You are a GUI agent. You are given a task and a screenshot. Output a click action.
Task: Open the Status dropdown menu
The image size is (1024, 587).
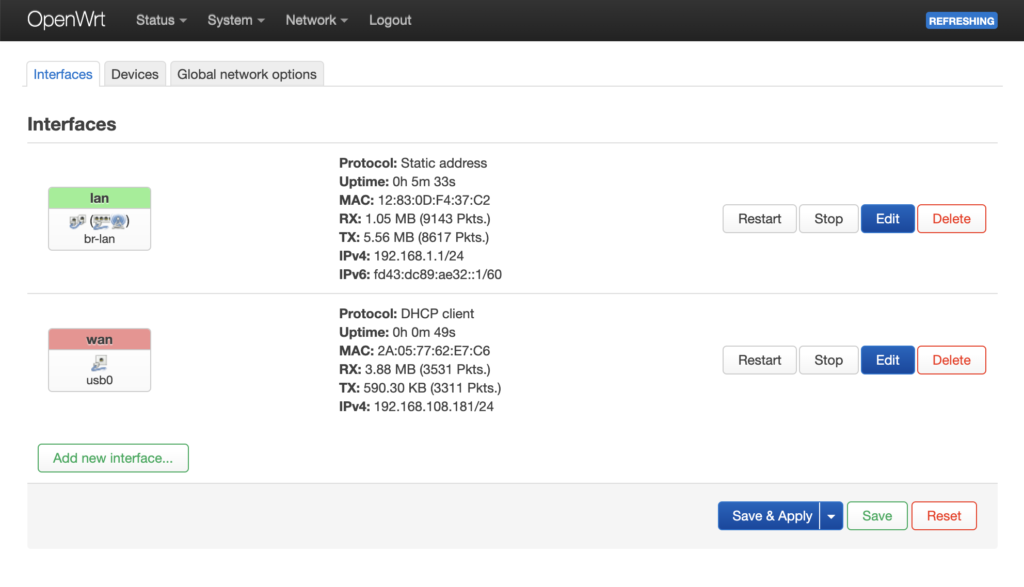pos(161,20)
